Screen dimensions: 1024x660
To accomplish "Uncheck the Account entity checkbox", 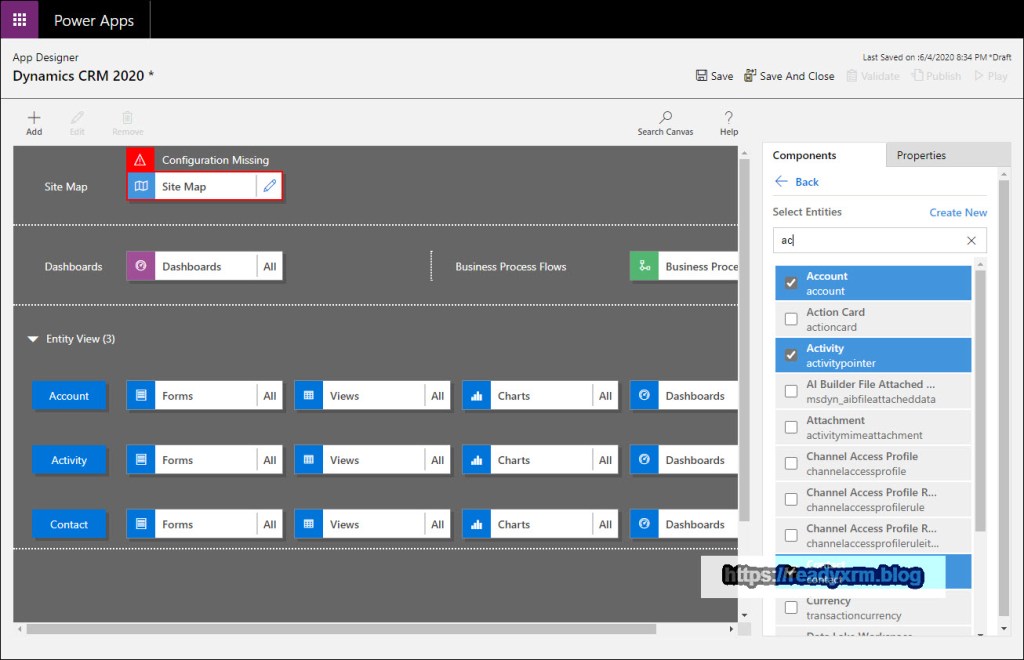I will tap(791, 283).
